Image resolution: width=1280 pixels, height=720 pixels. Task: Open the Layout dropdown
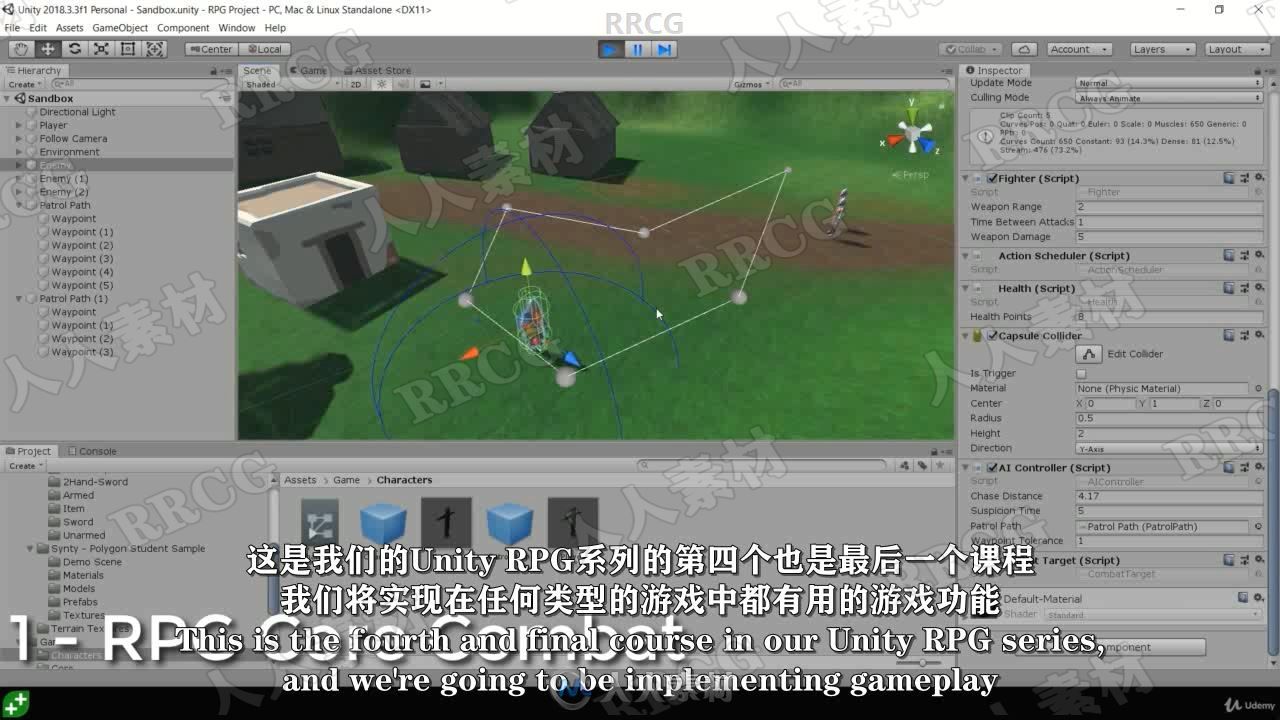pyautogui.click(x=1237, y=49)
